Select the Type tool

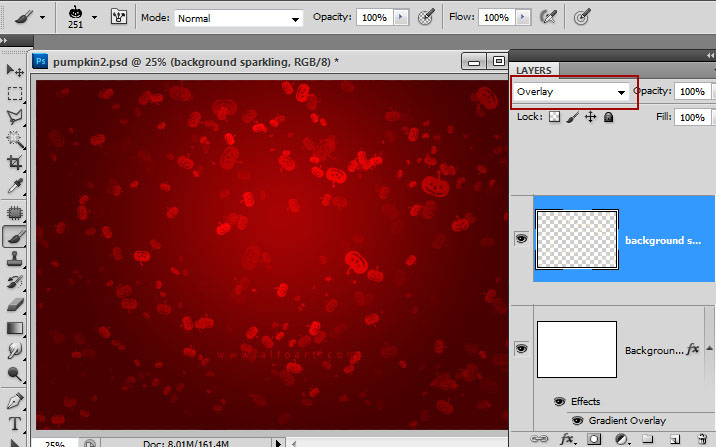(15, 422)
